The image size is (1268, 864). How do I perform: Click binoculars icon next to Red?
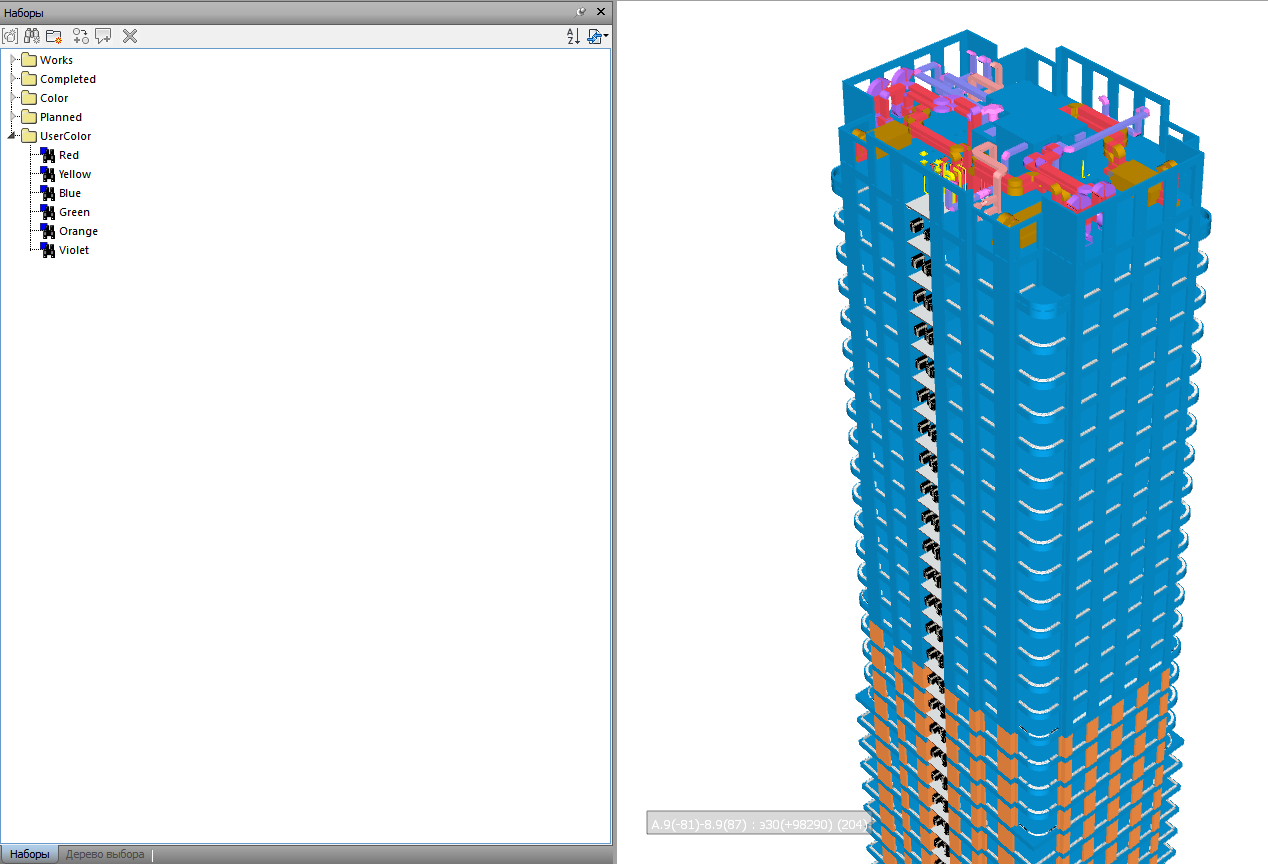tap(48, 155)
